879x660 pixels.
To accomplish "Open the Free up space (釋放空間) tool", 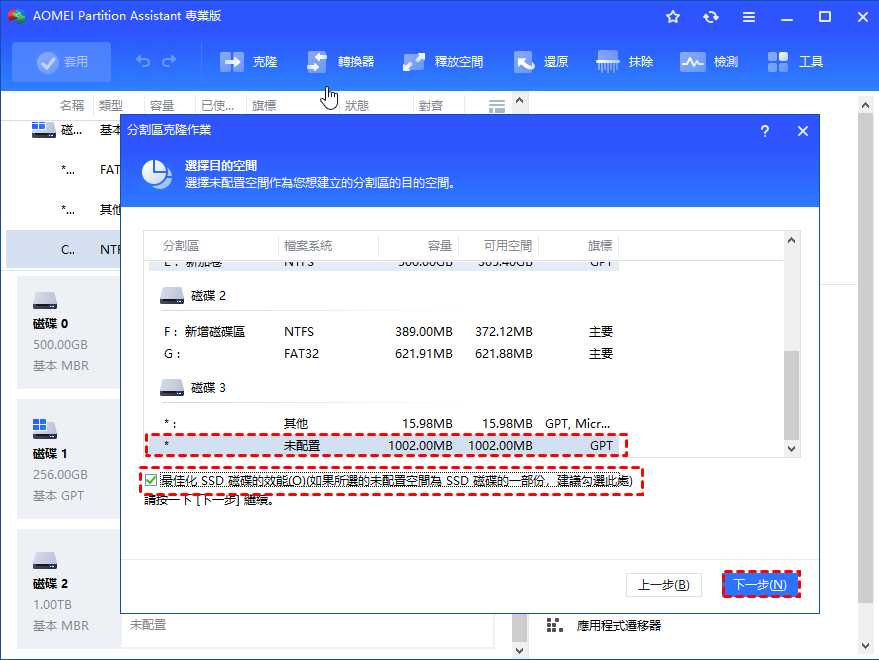I will 443,62.
